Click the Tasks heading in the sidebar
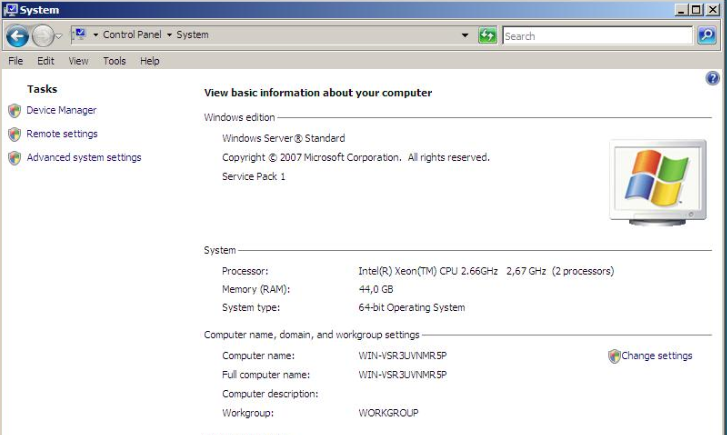 tap(42, 89)
